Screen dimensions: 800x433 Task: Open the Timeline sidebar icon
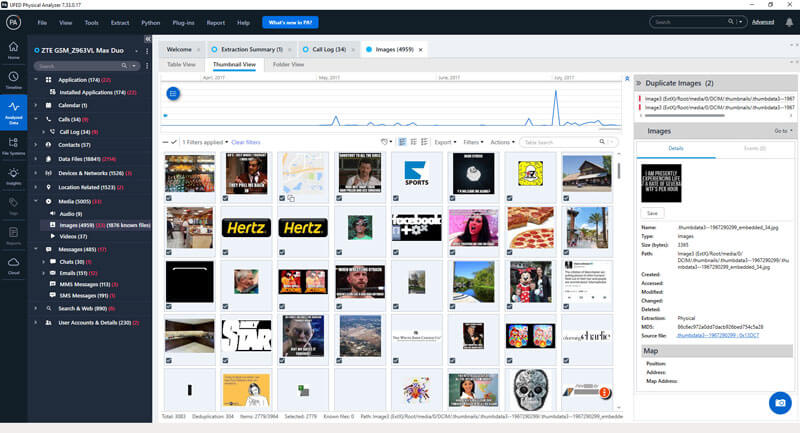click(13, 80)
